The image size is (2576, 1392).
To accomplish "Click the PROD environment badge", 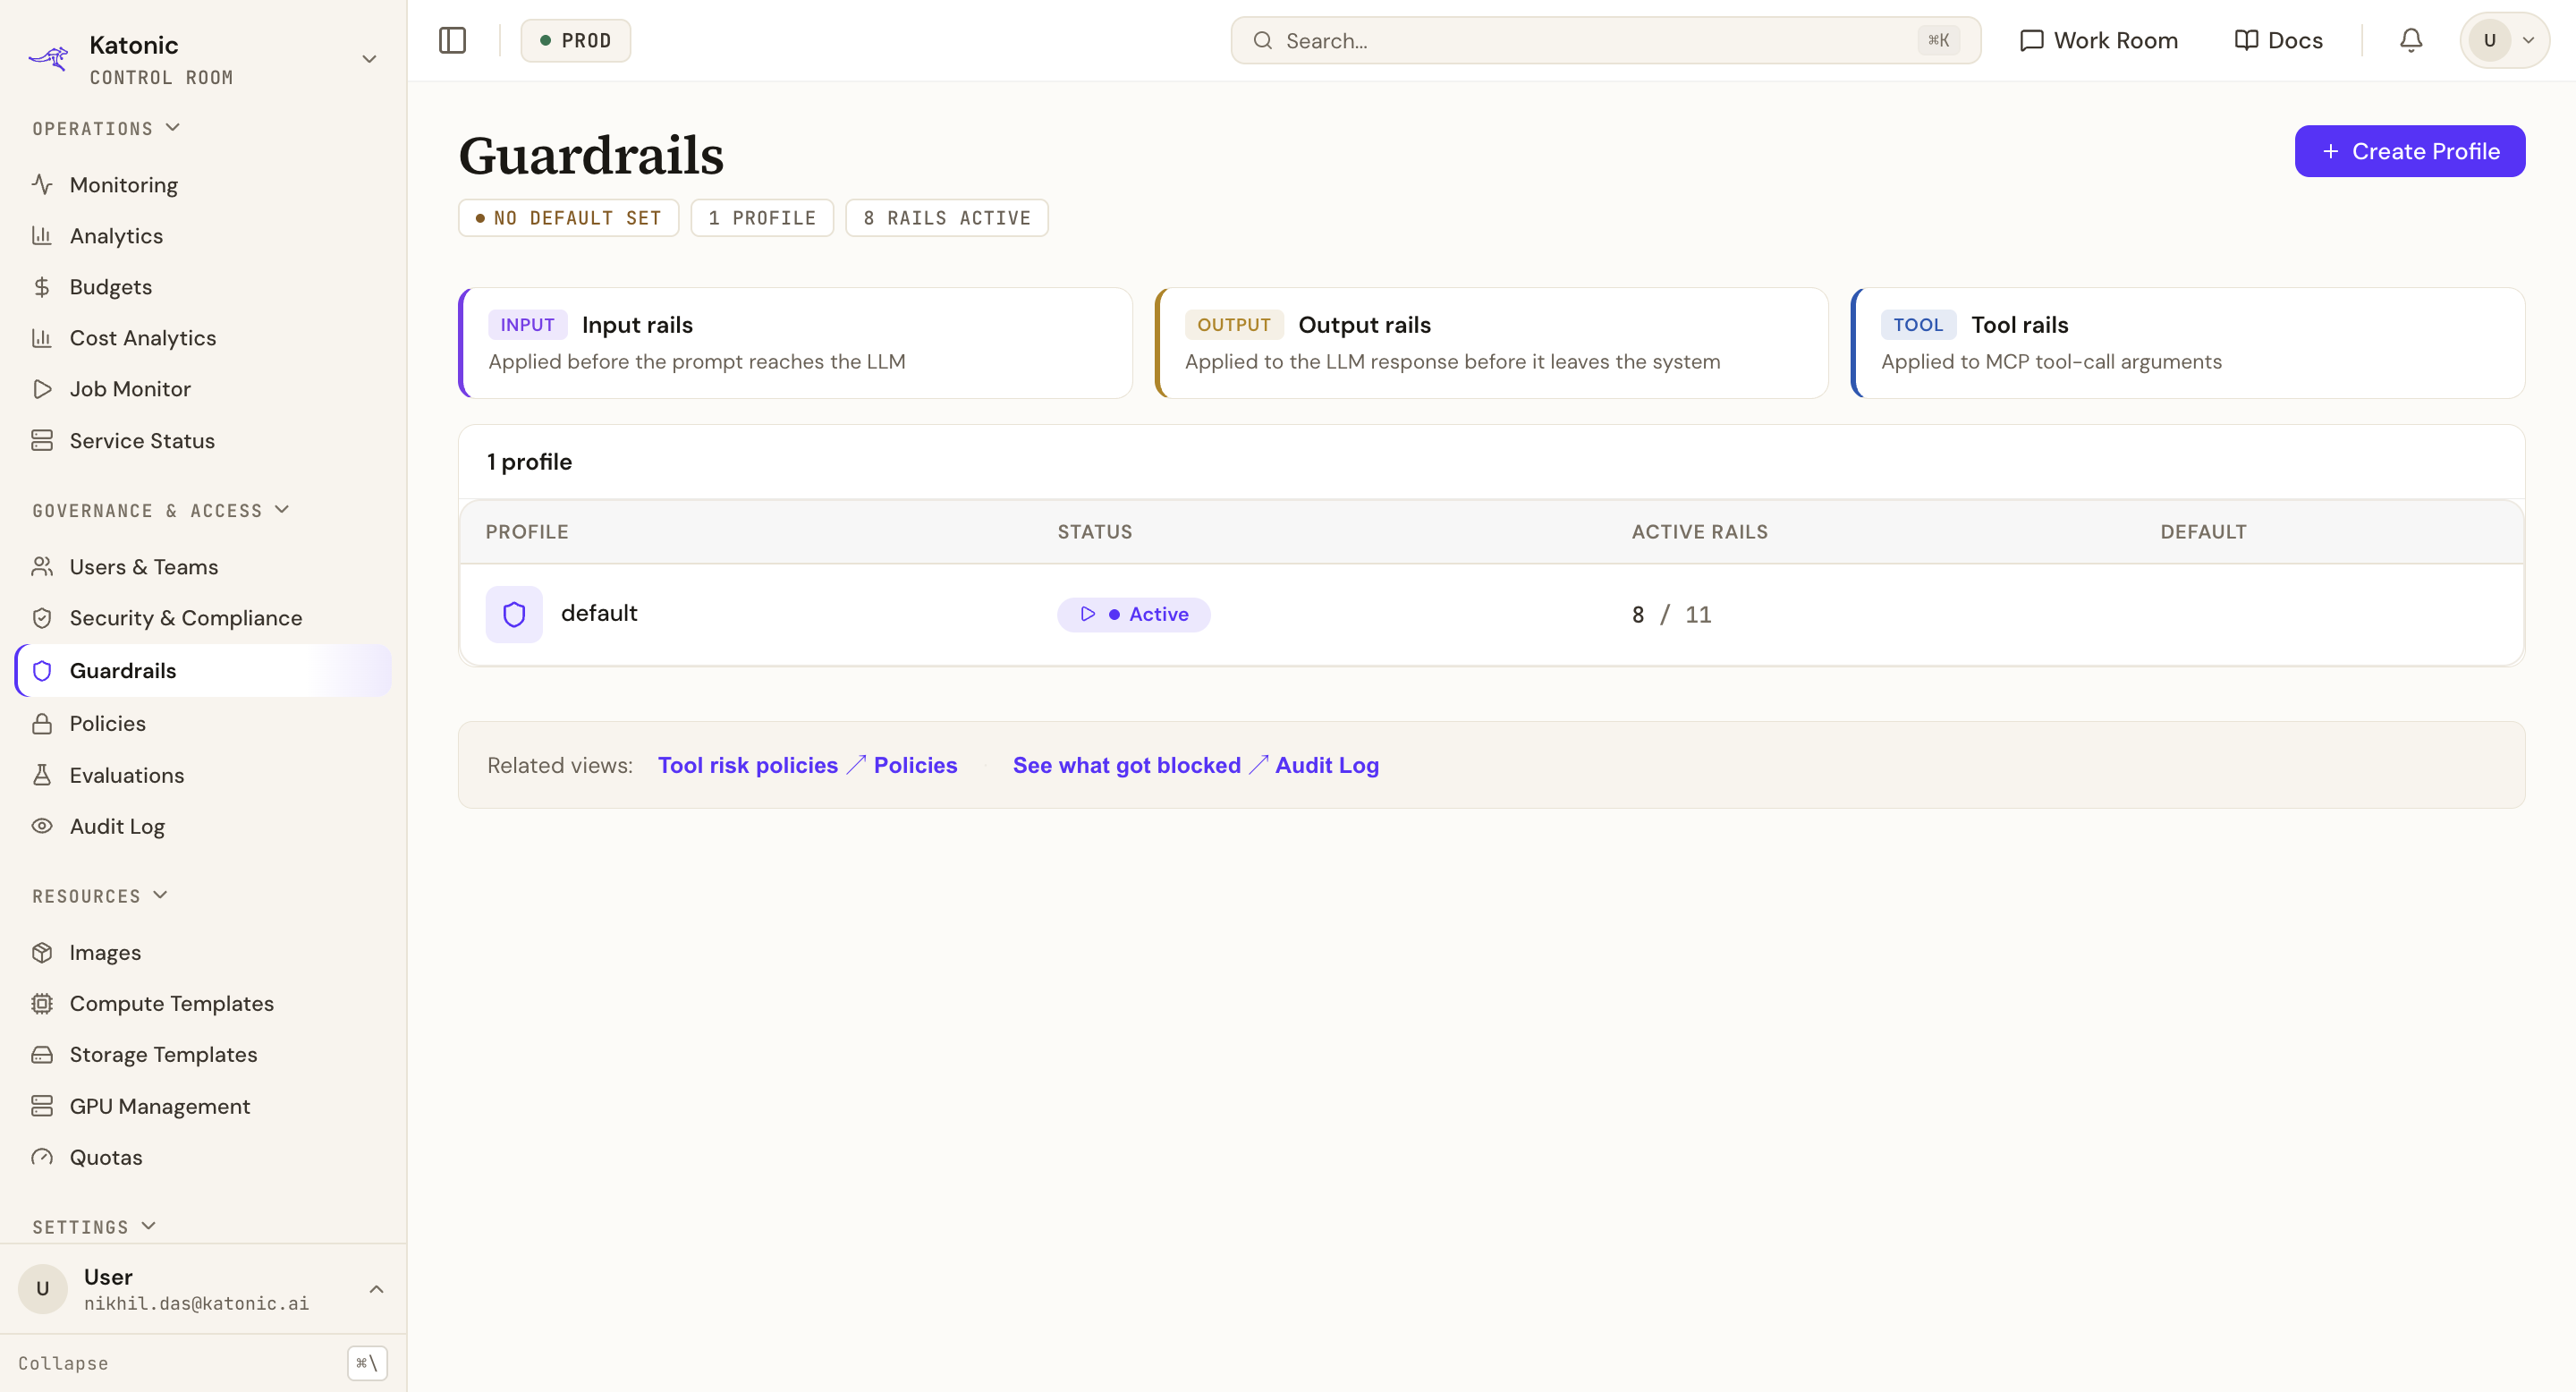I will [575, 40].
